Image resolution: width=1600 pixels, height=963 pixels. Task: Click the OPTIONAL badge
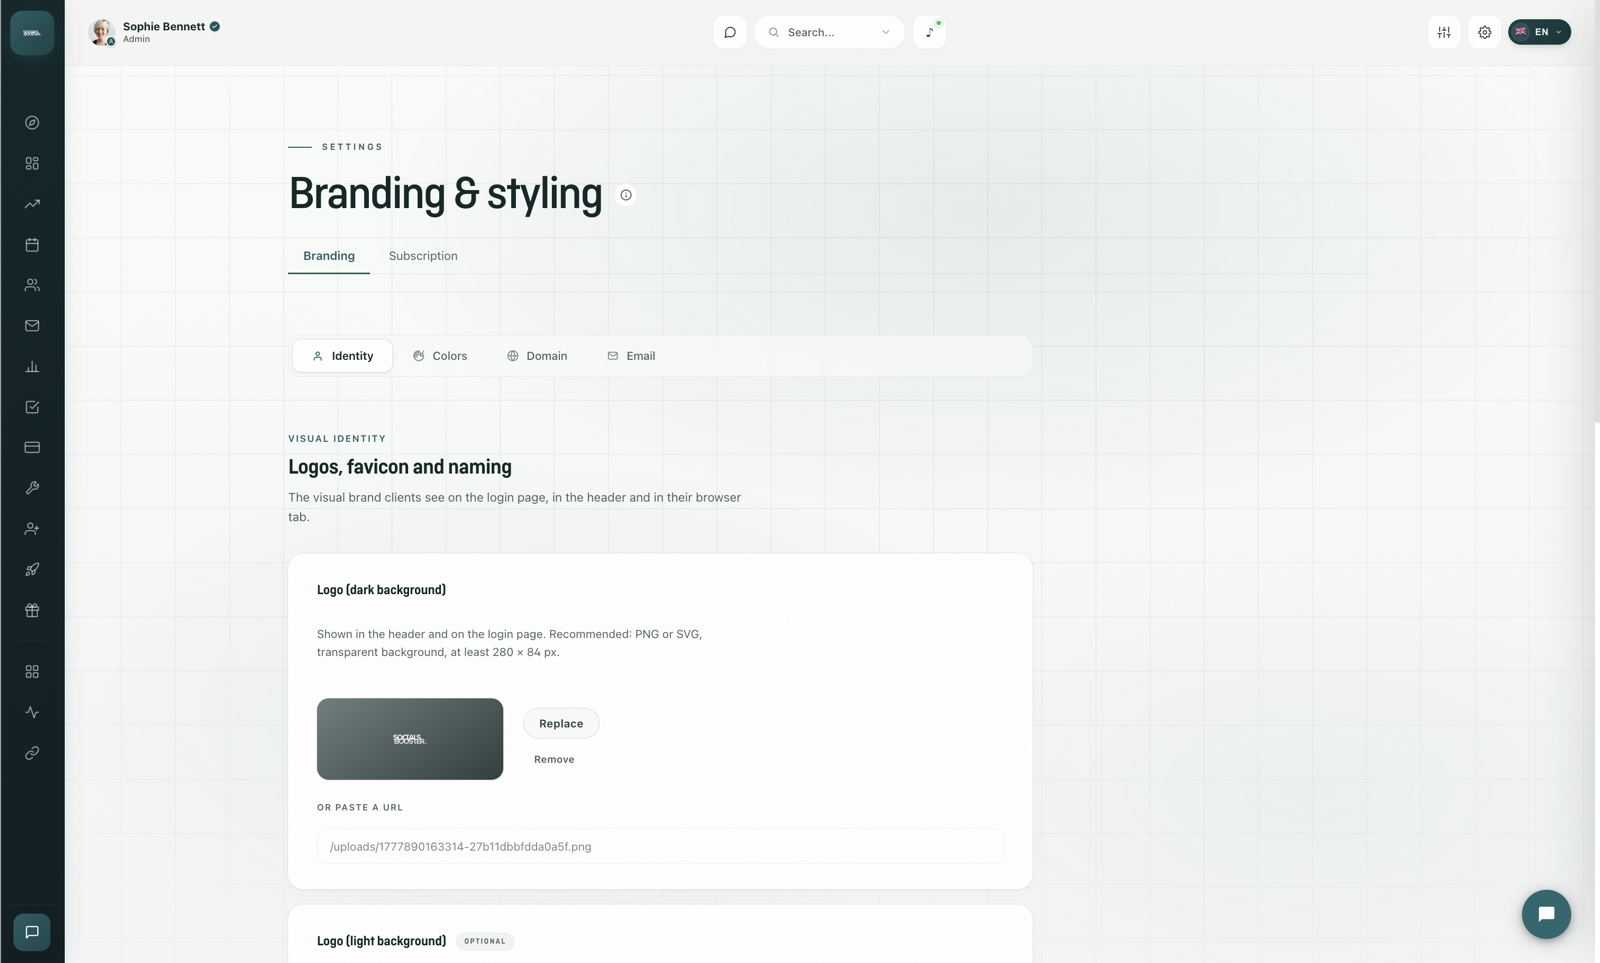pyautogui.click(x=485, y=941)
